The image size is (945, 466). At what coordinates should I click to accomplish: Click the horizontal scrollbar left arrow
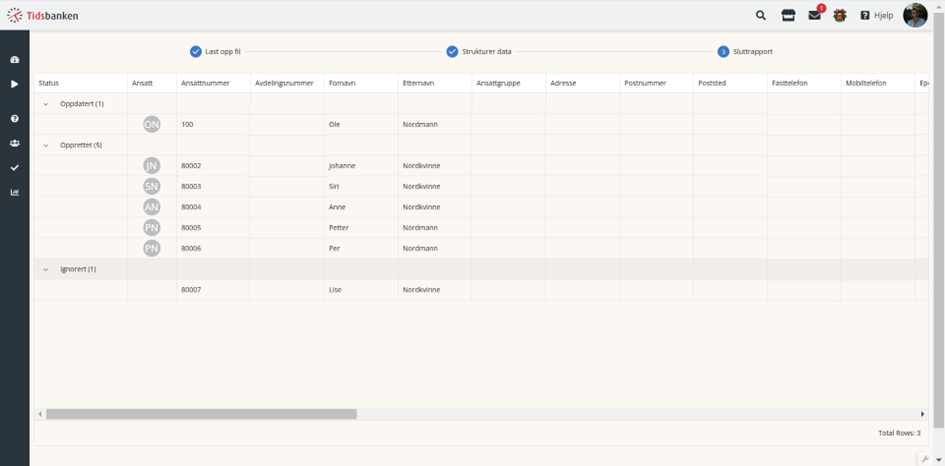pos(40,414)
